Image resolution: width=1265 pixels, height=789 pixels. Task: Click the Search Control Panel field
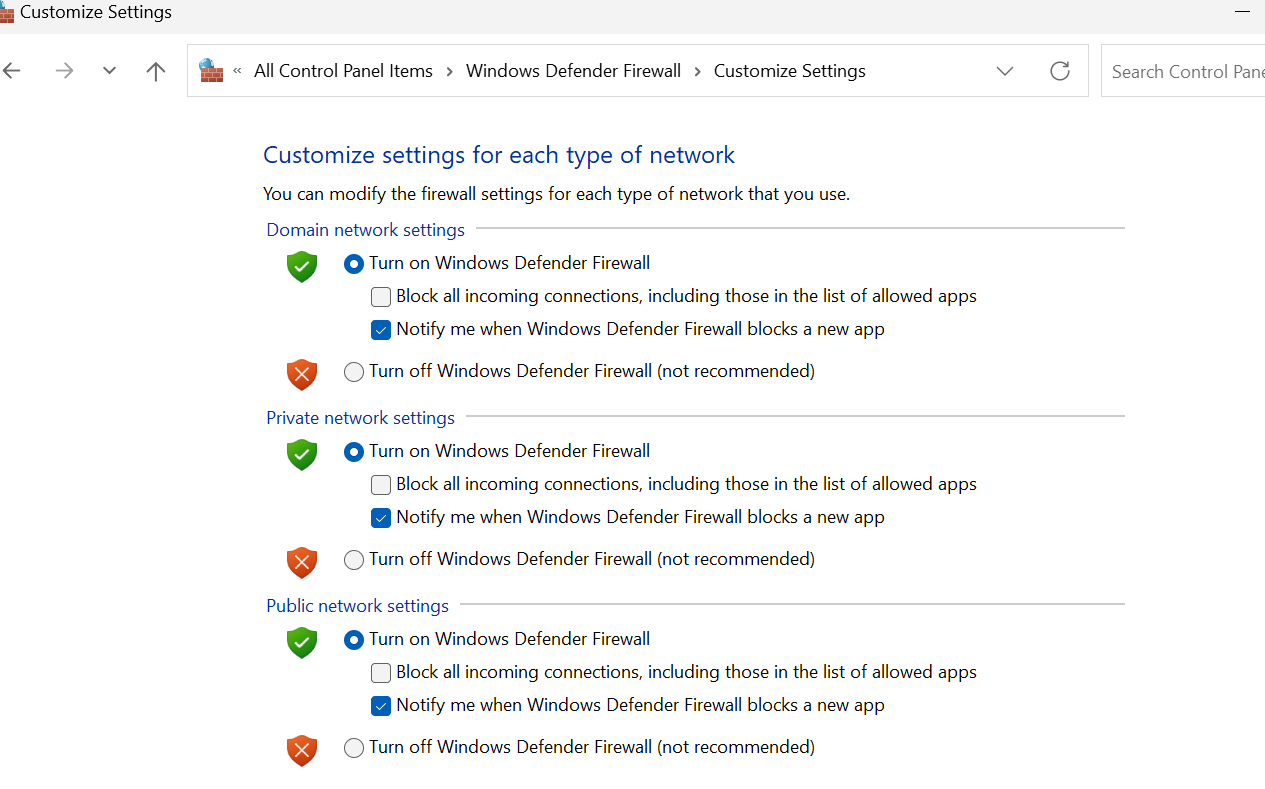click(1183, 71)
